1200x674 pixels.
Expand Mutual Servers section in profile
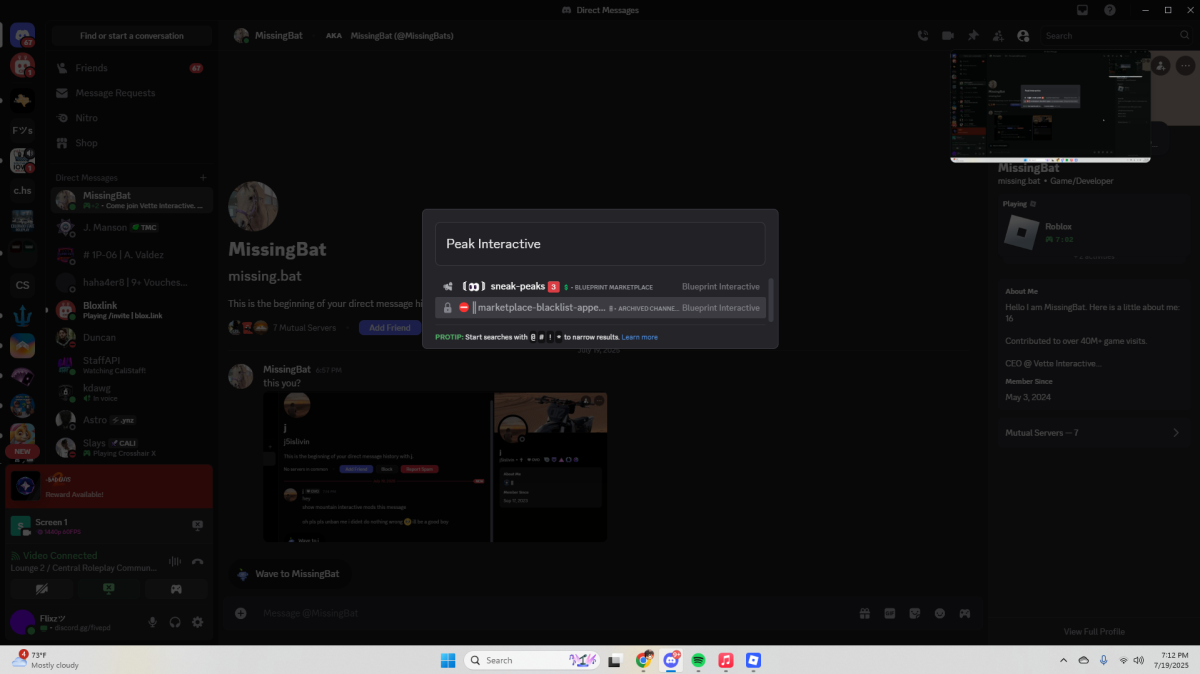point(1092,433)
